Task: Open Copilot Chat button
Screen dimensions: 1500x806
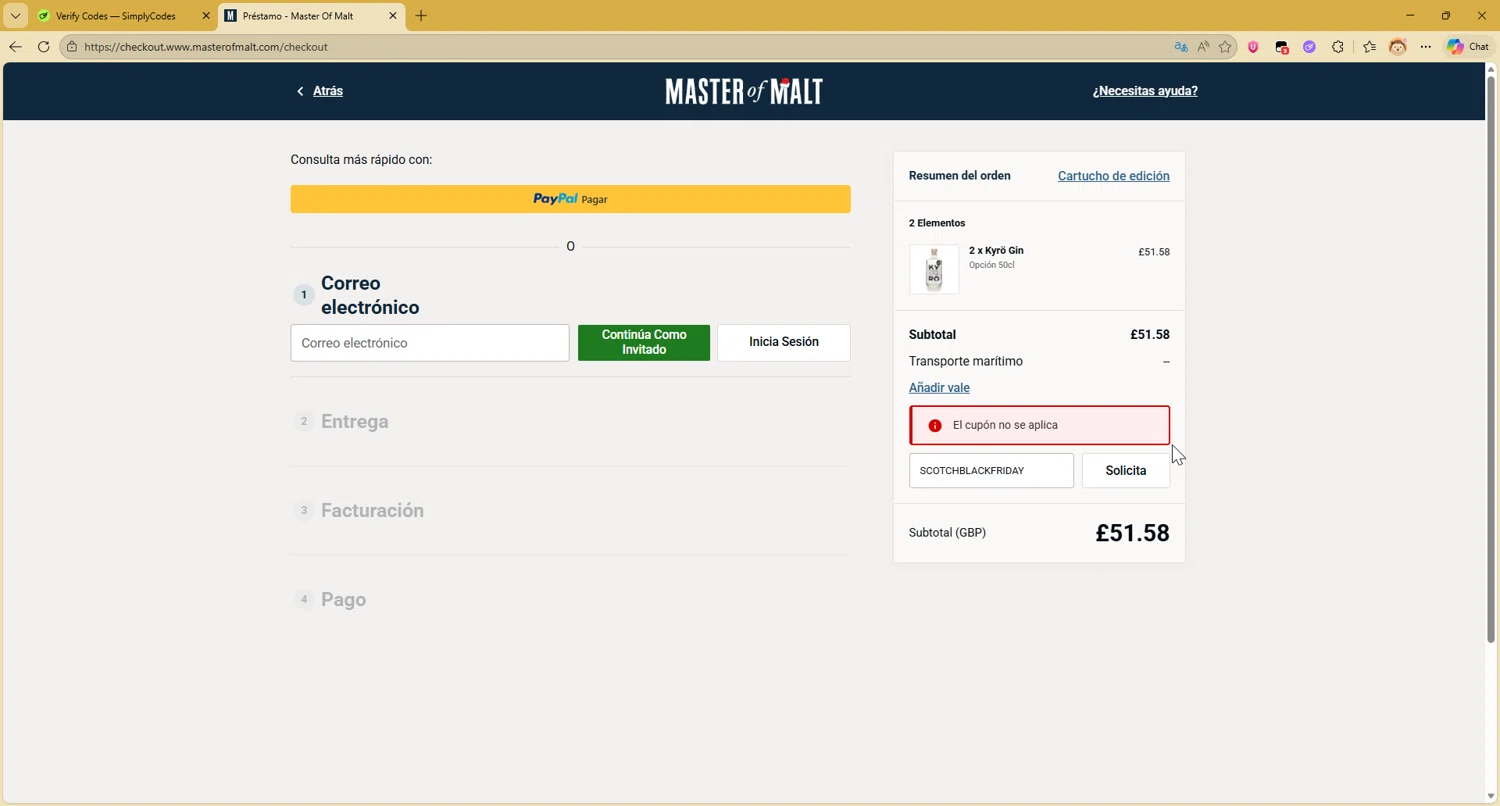Action: point(1468,47)
